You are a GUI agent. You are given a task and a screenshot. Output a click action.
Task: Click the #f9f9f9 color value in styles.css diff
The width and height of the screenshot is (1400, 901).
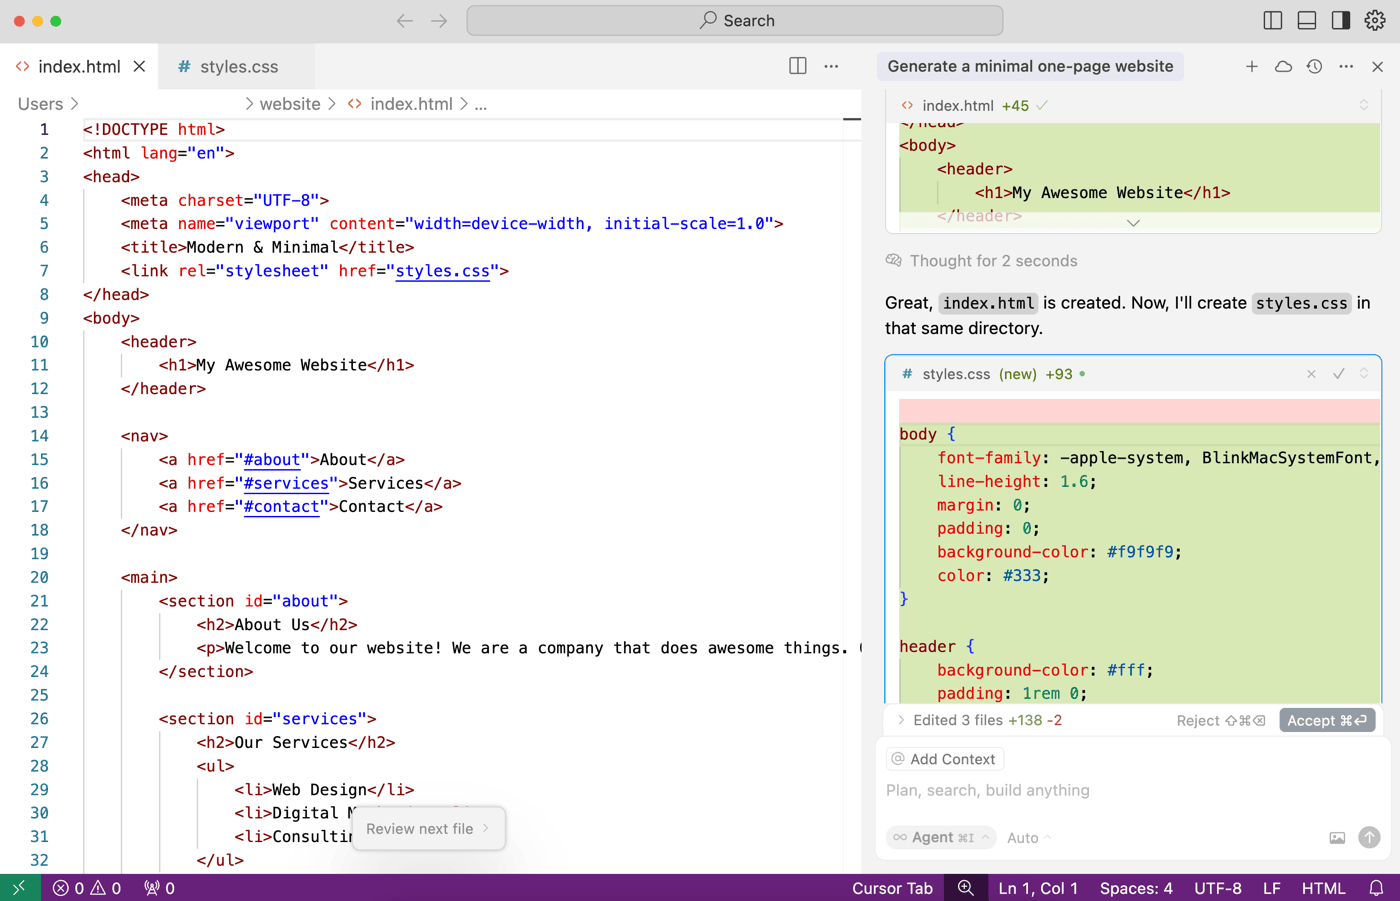[1140, 552]
